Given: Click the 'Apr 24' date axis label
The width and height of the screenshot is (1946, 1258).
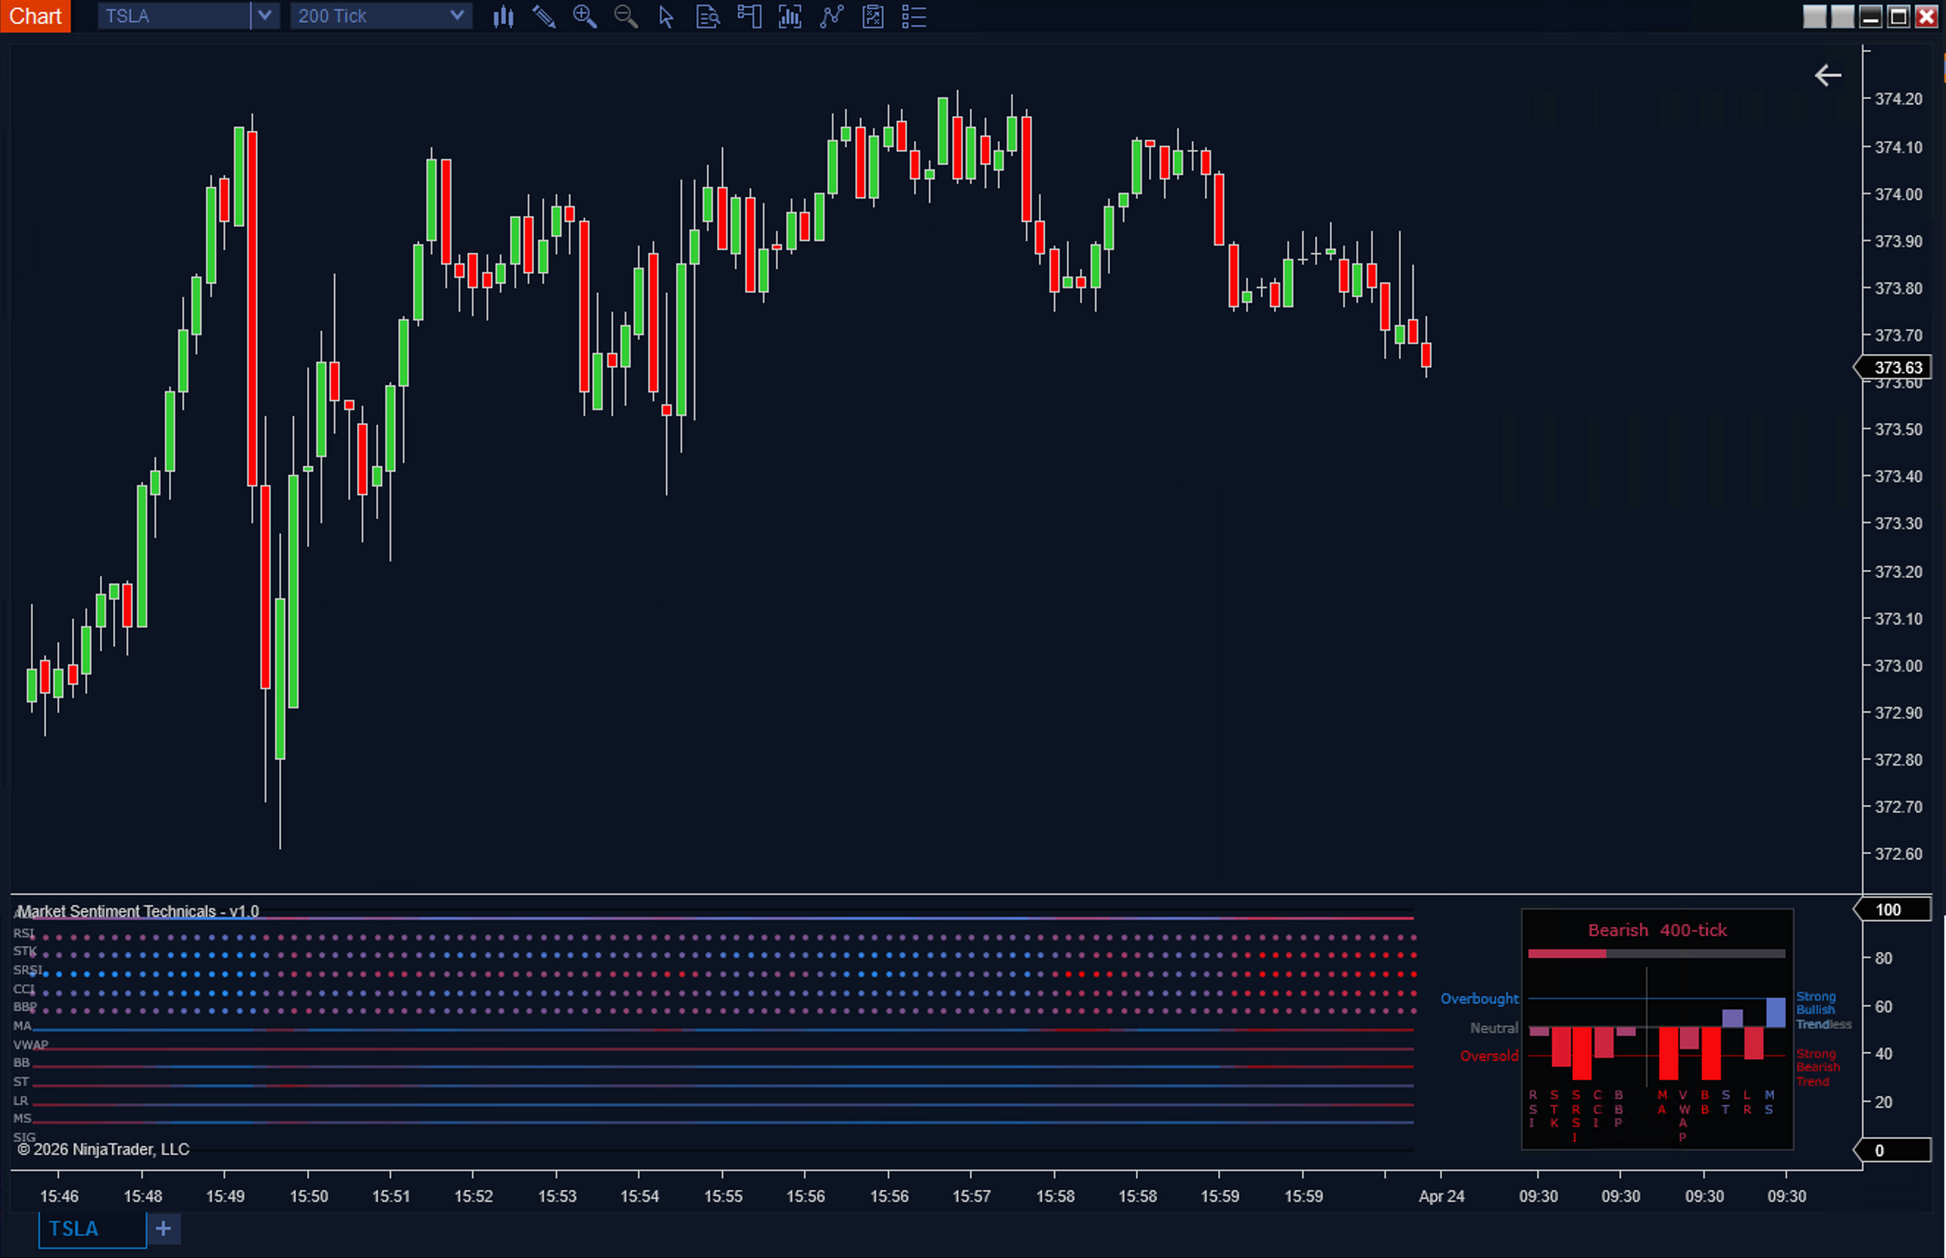Looking at the screenshot, I should pos(1441,1196).
